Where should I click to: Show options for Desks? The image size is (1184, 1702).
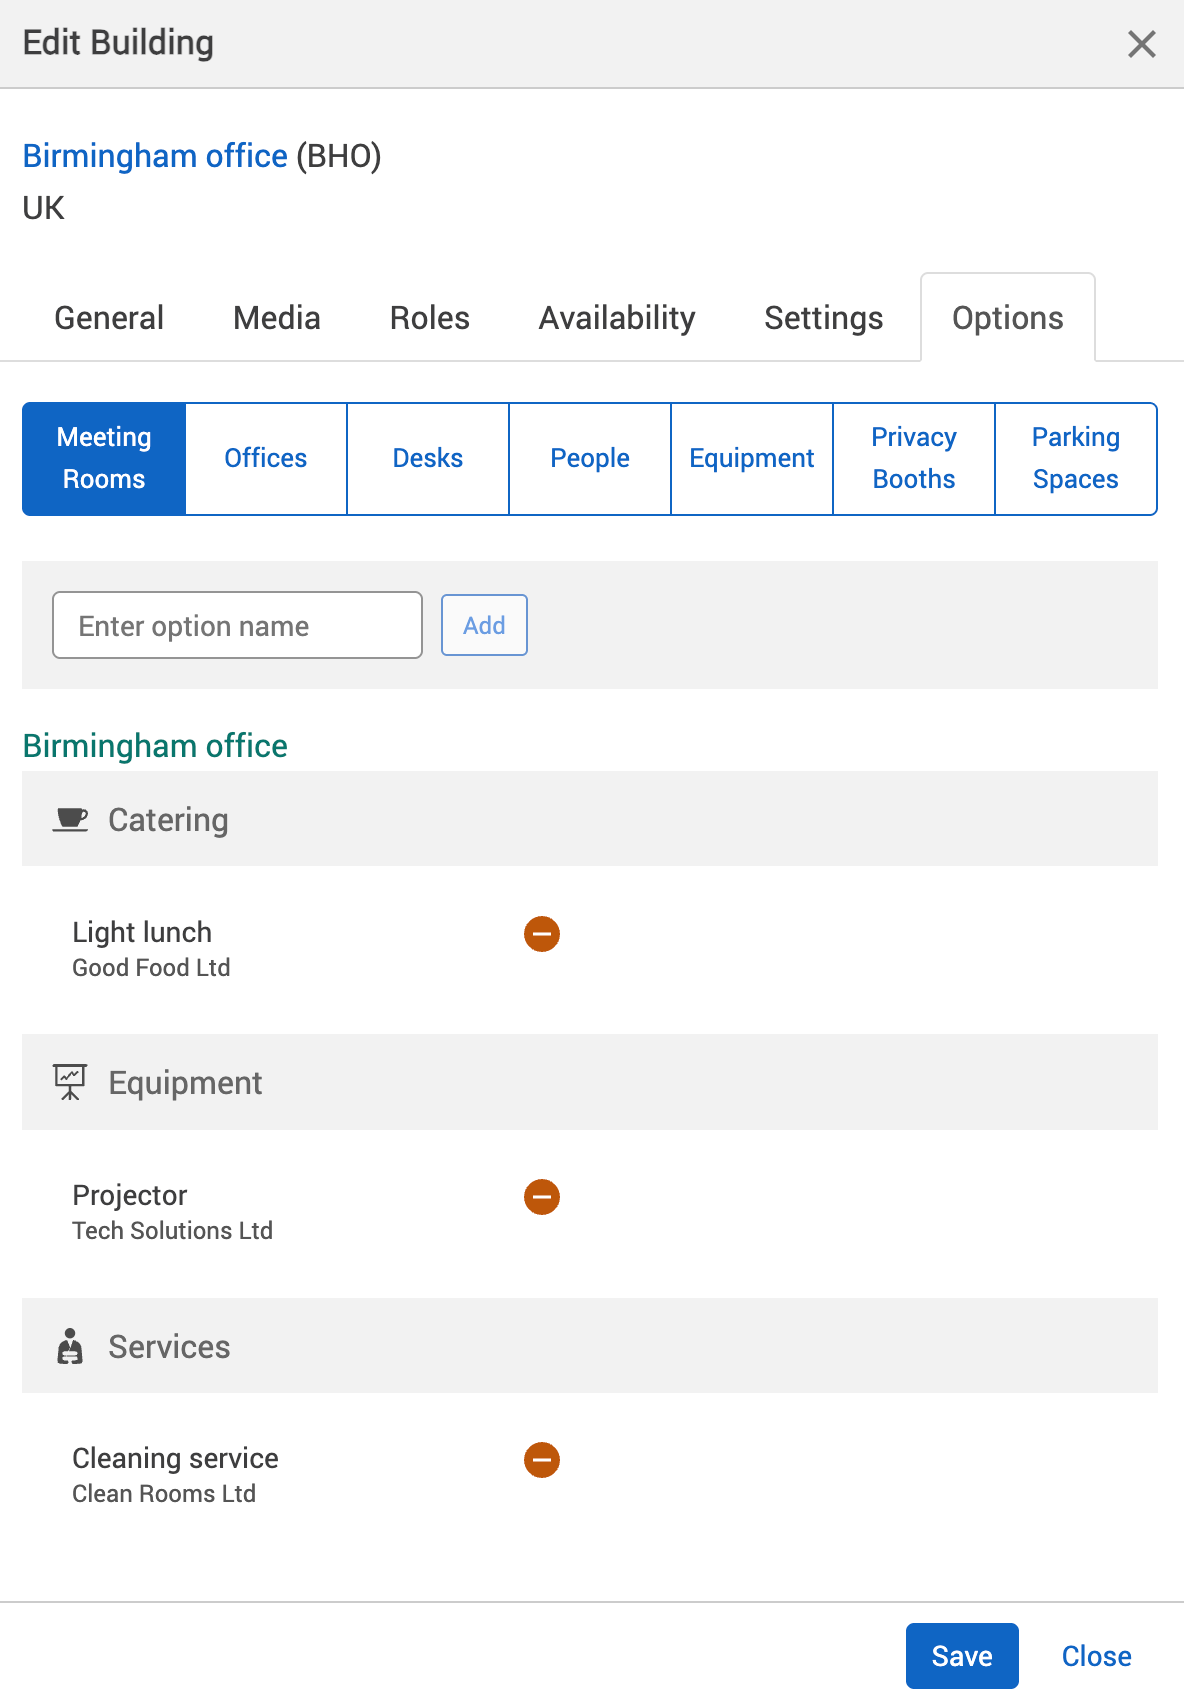(x=428, y=459)
